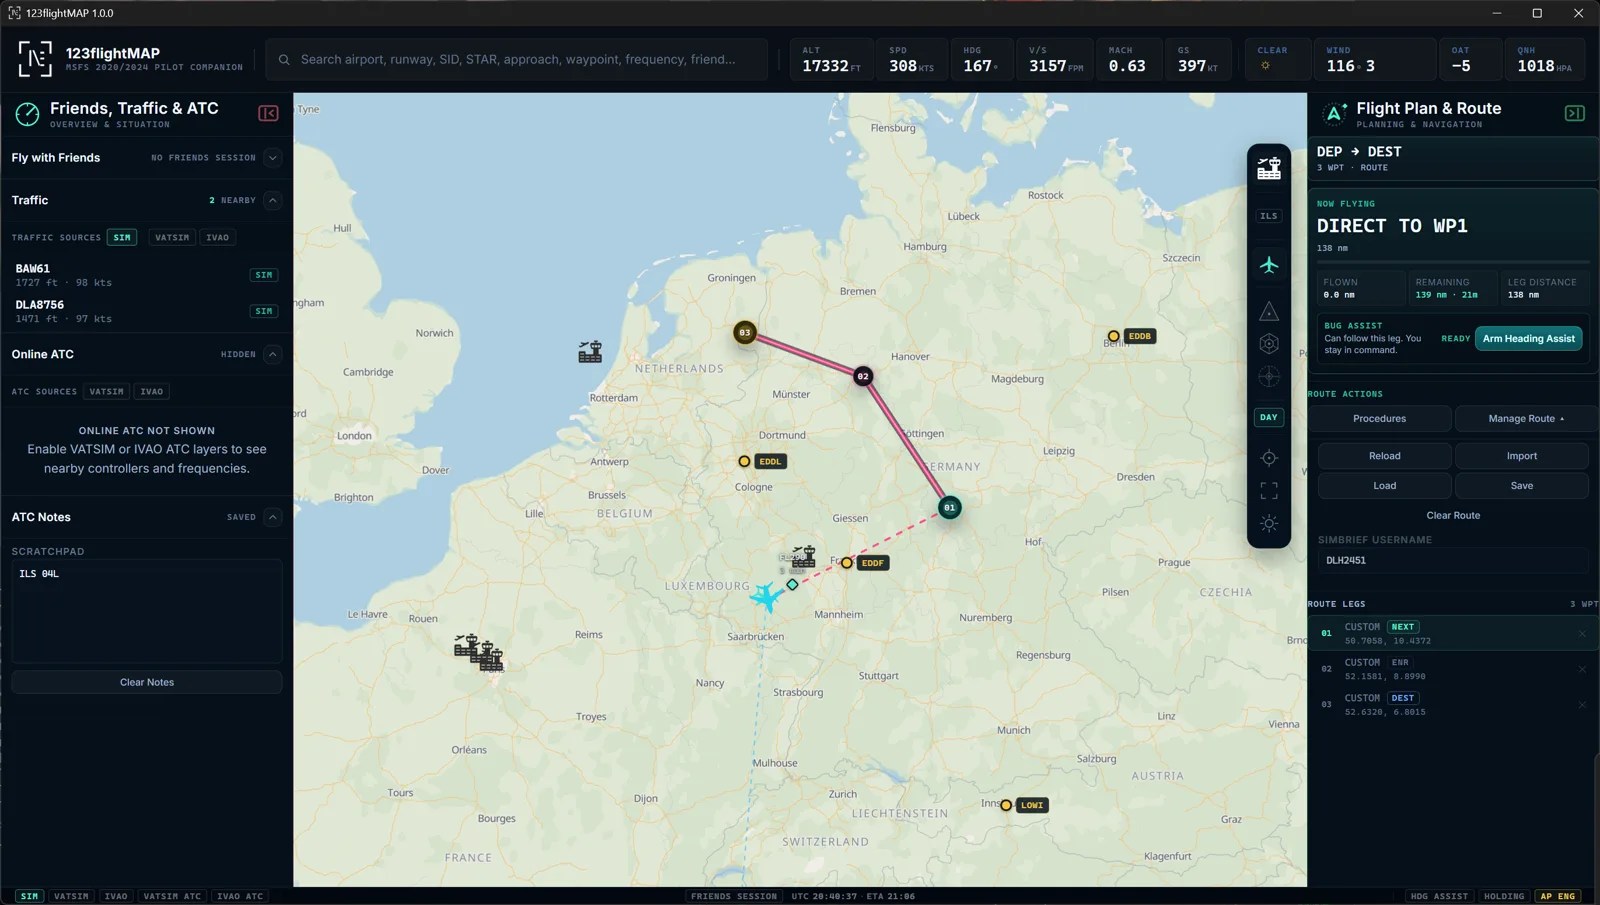
Task: Toggle VATSIM ATC in bottom status bar
Action: pyautogui.click(x=172, y=896)
